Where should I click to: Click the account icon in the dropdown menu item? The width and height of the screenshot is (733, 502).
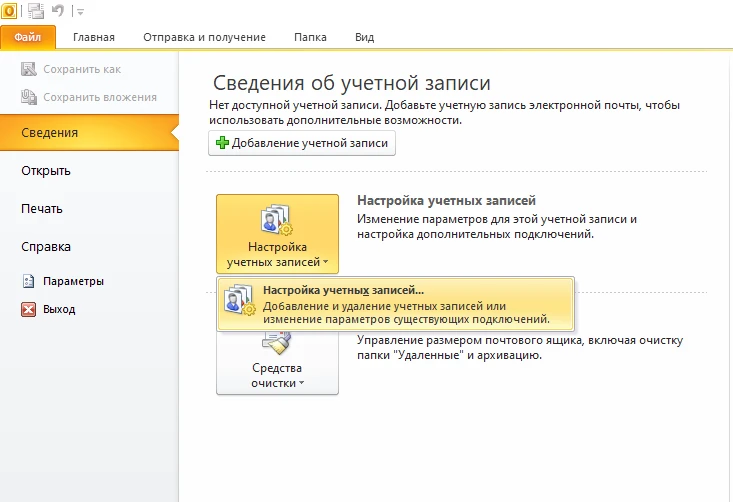pos(239,299)
